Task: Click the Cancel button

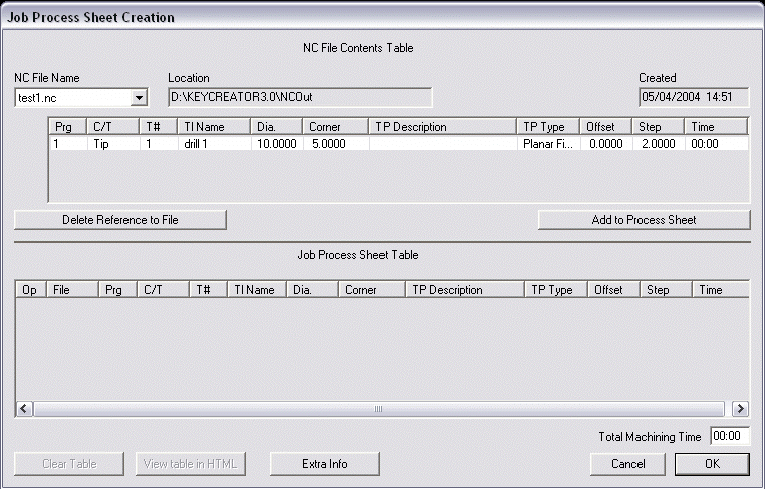Action: (628, 464)
